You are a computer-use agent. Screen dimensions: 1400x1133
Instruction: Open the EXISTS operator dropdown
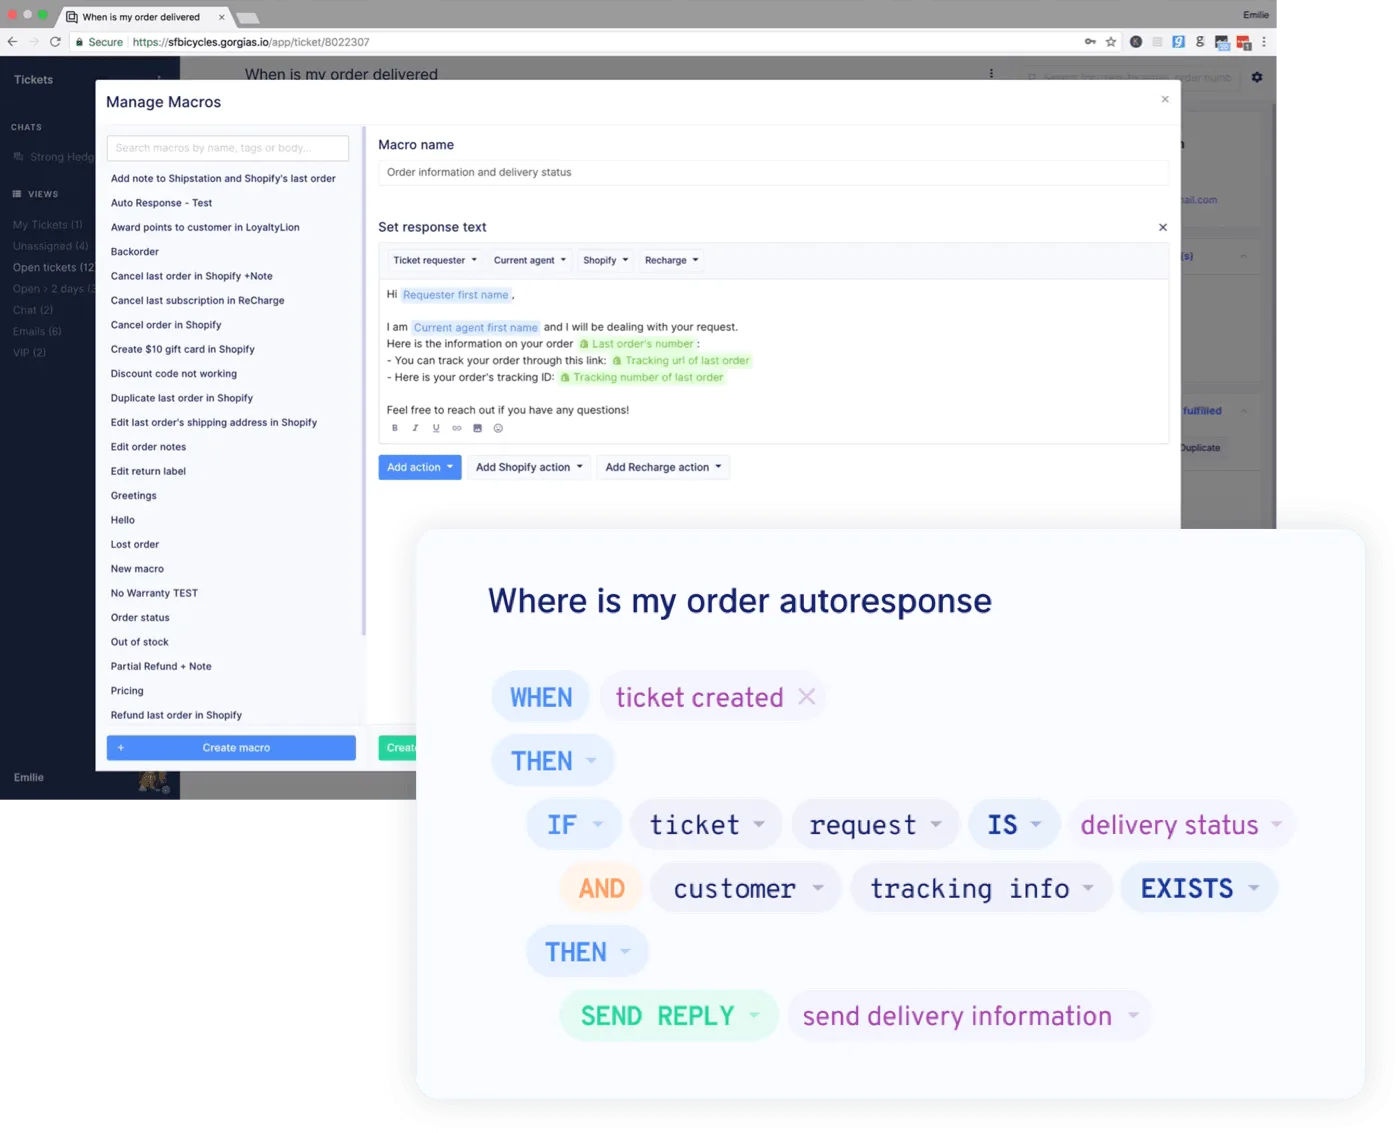coord(1199,888)
